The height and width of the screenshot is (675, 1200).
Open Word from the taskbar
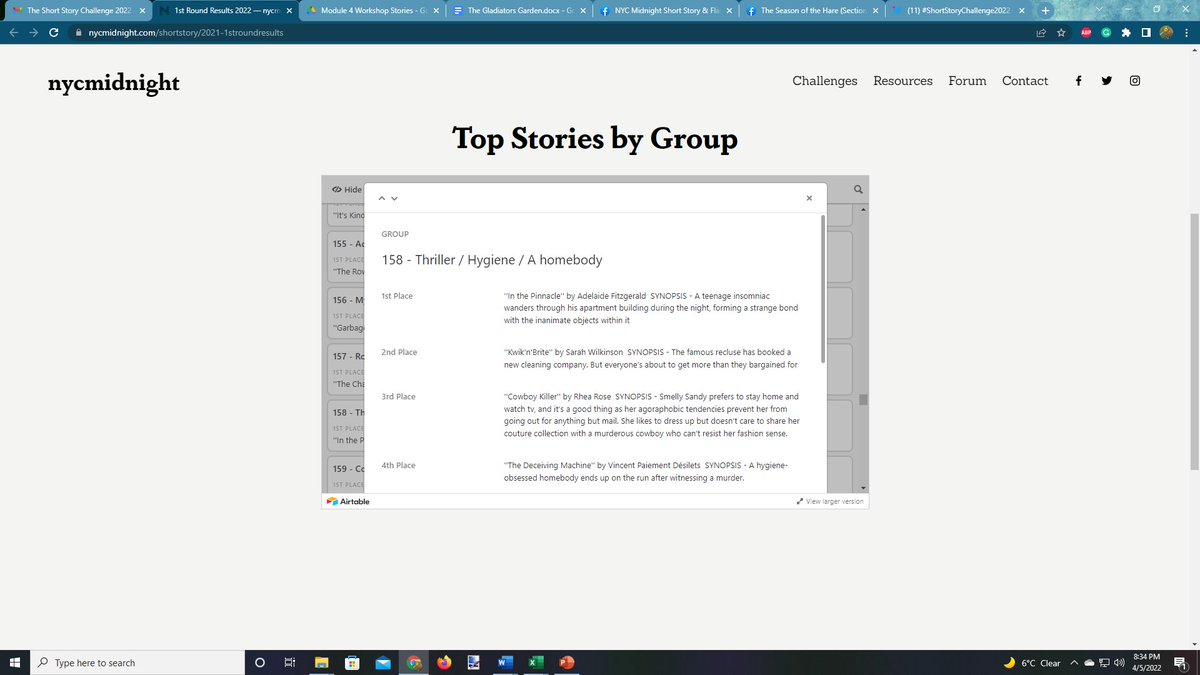tap(505, 662)
